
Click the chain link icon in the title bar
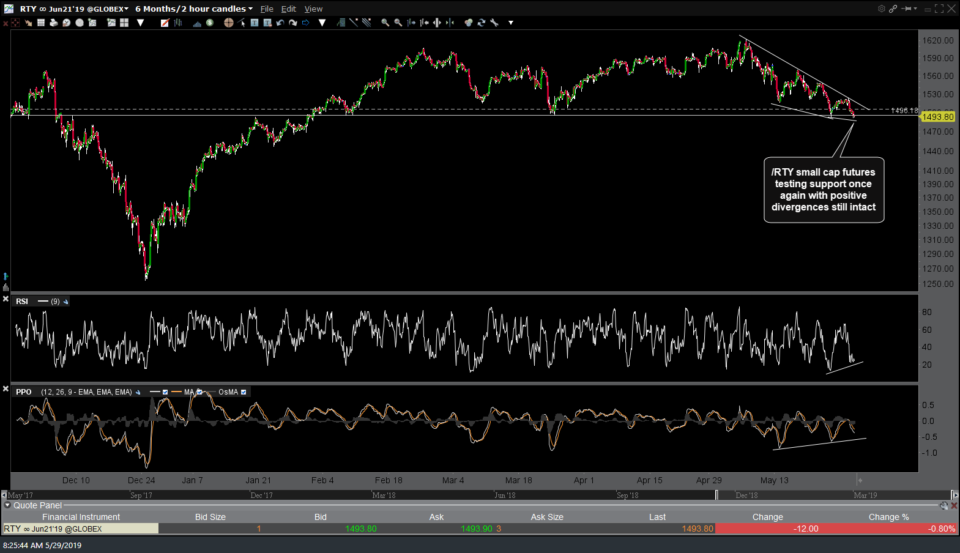coord(893,9)
